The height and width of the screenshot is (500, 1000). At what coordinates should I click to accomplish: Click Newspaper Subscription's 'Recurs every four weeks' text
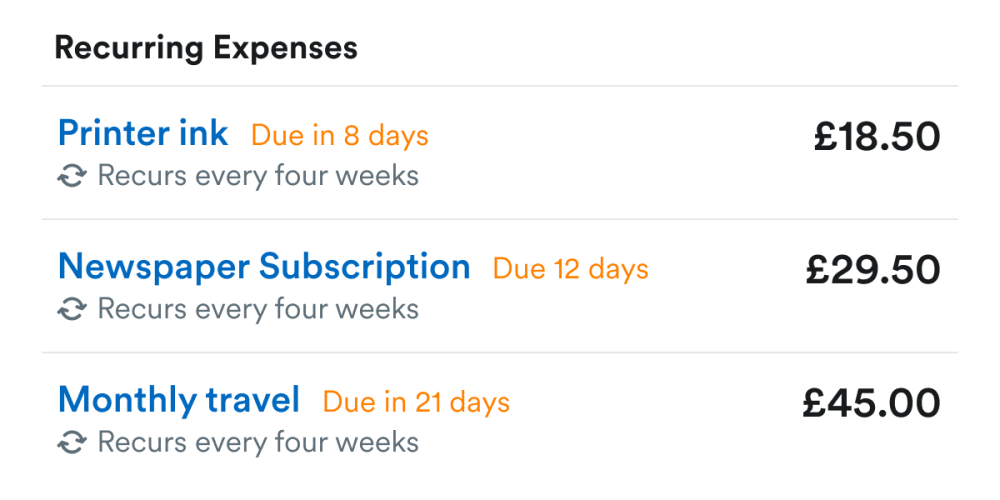tap(258, 310)
